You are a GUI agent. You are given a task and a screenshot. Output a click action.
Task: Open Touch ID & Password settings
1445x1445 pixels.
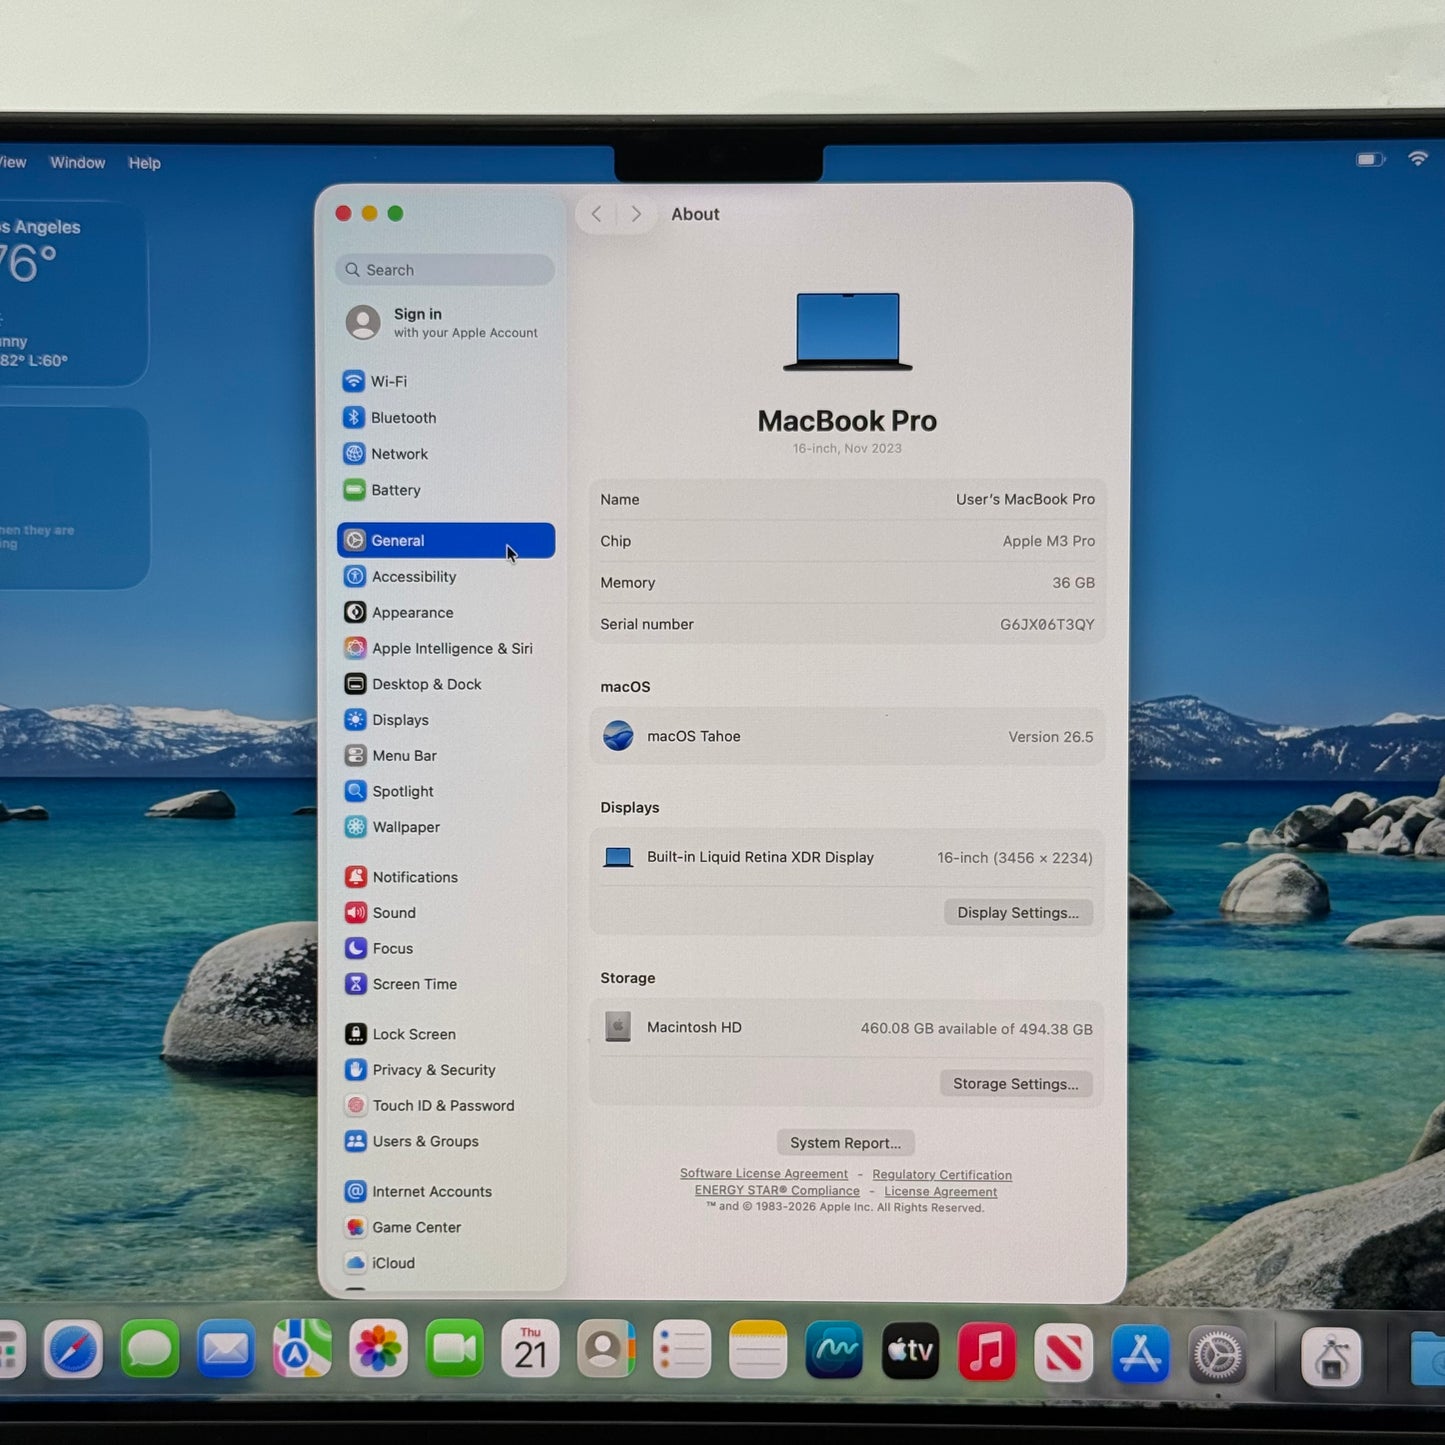445,1105
